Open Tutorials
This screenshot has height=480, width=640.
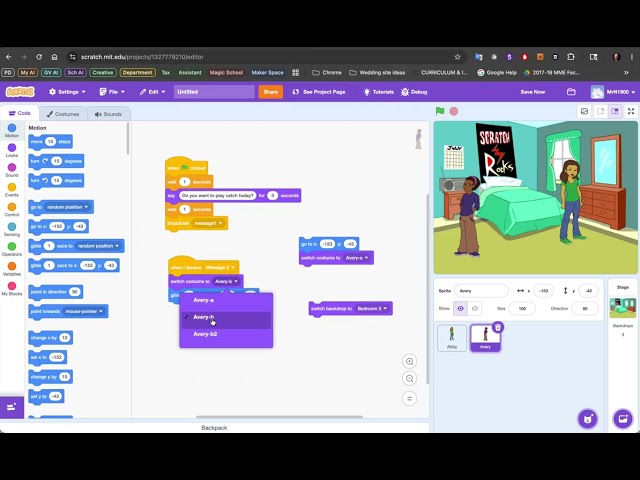(x=378, y=92)
